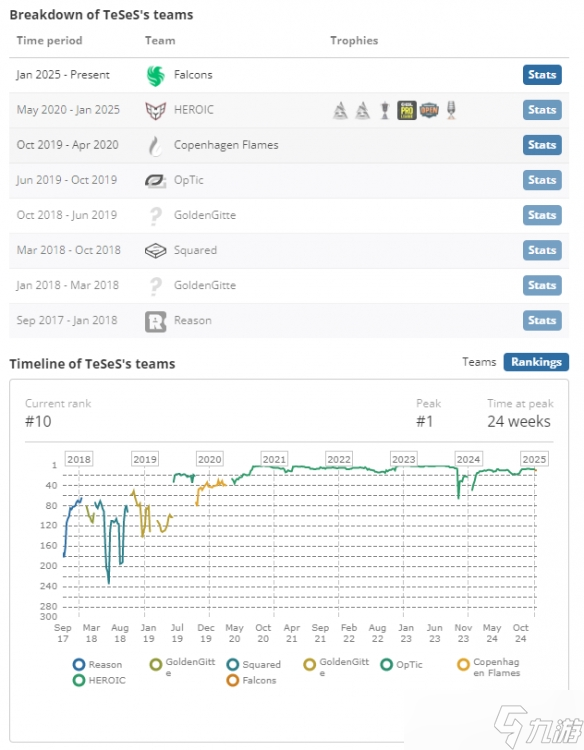Open Stats for Copenhagen Flames
Screen dimensions: 584x750
coord(542,145)
